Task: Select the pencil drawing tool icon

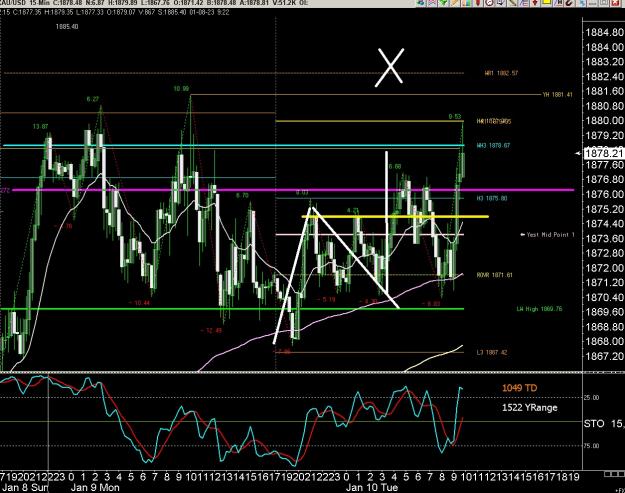Action: [x=455, y=3]
